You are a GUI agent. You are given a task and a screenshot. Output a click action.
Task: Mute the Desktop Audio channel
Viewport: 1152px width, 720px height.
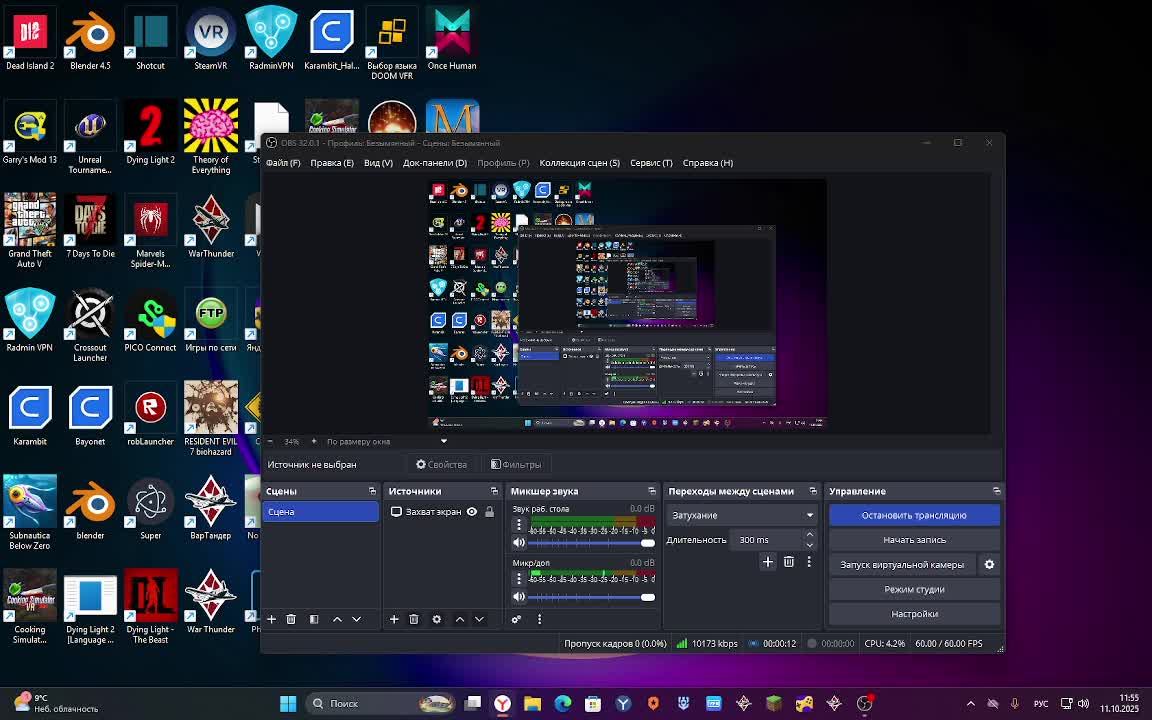[x=518, y=543]
